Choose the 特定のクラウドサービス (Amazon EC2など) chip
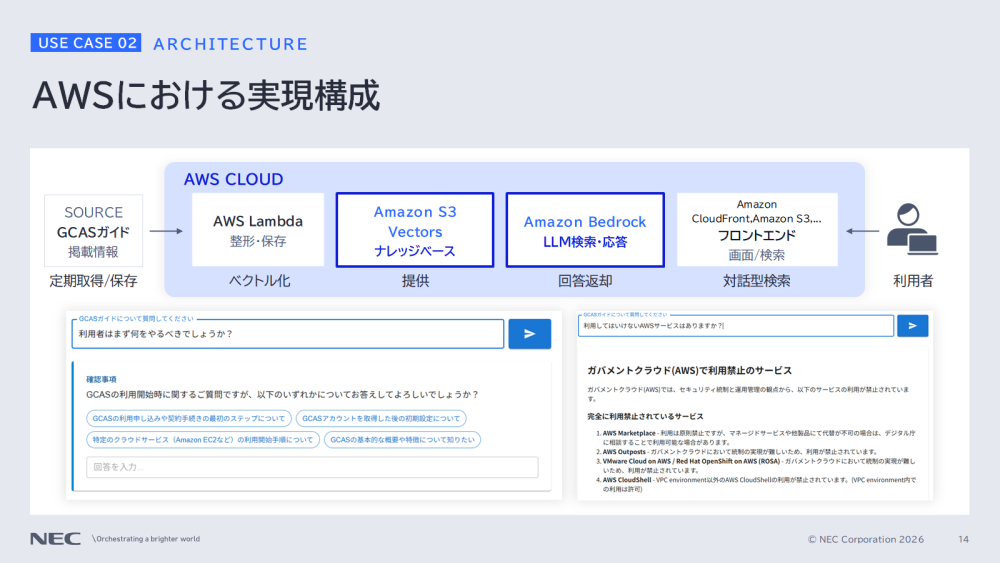 point(203,439)
